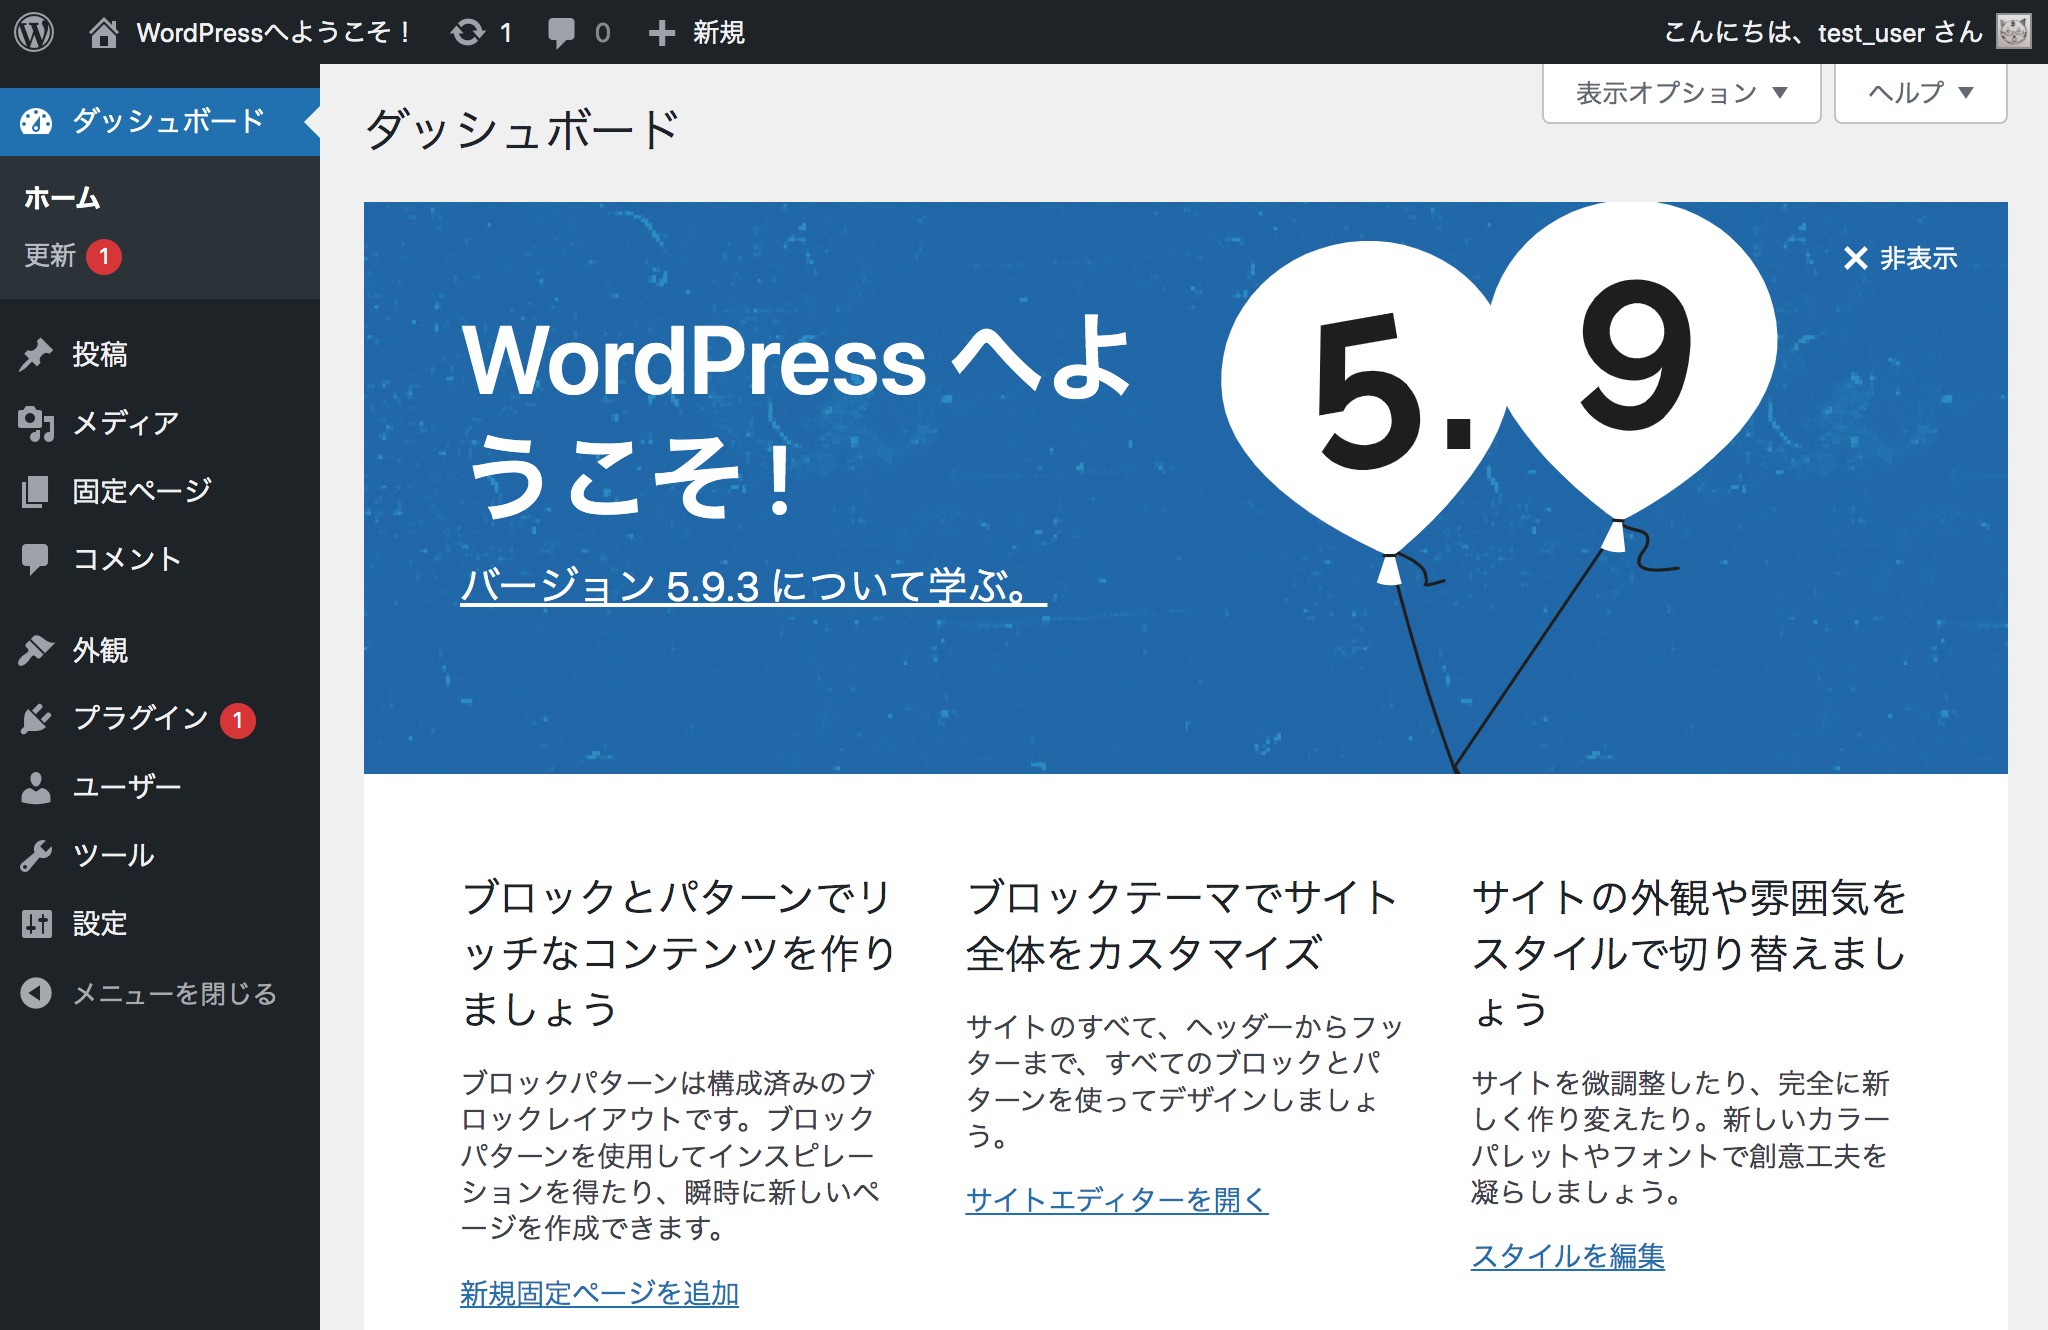The image size is (2048, 1330).
Task: Click the test_user avatar thumbnail
Action: click(2013, 32)
